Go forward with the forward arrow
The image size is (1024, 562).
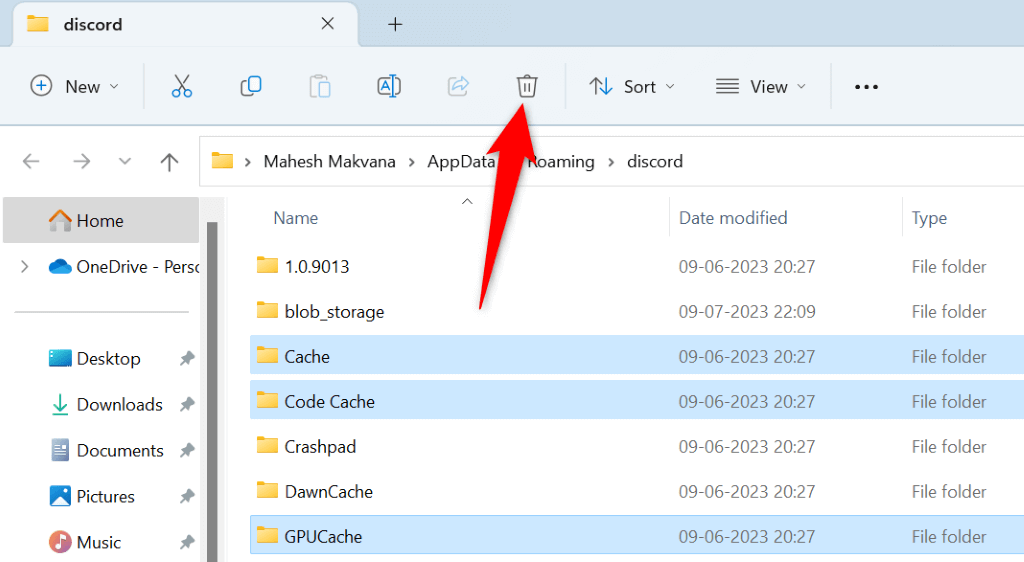(x=82, y=161)
